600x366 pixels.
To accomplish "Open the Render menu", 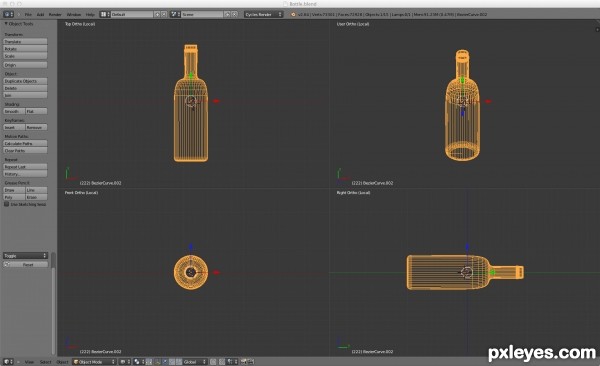I will pyautogui.click(x=55, y=14).
